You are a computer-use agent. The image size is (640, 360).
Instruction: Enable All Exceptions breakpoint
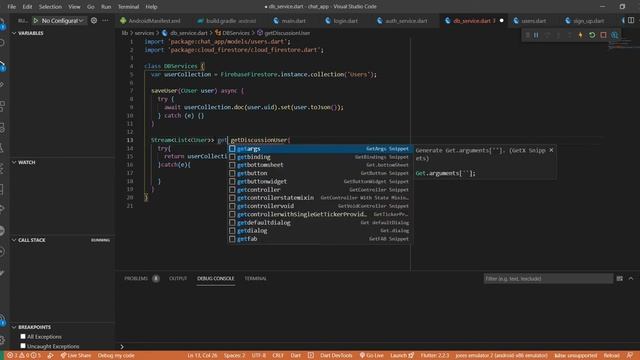point(23,336)
